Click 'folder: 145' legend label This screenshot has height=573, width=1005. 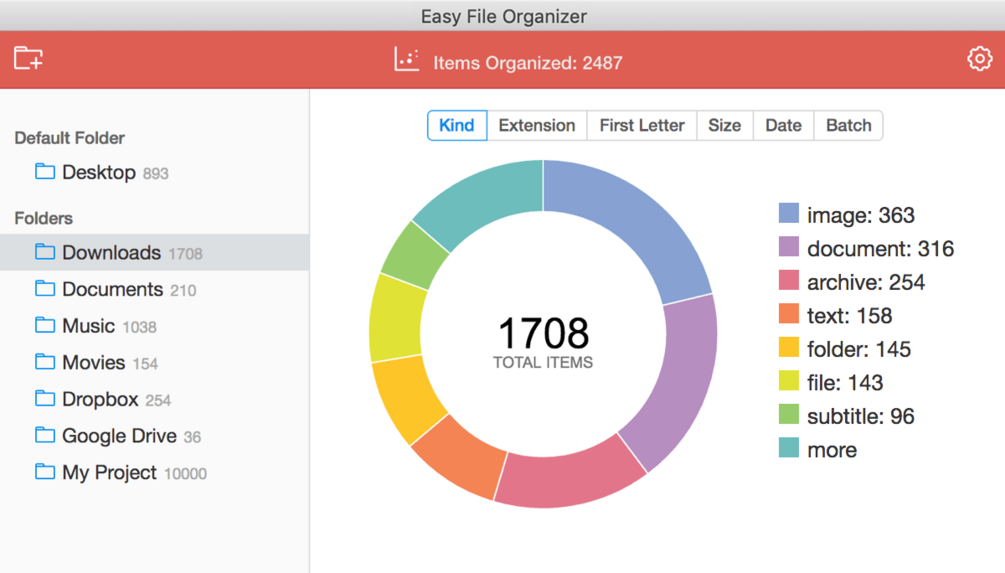coord(859,349)
